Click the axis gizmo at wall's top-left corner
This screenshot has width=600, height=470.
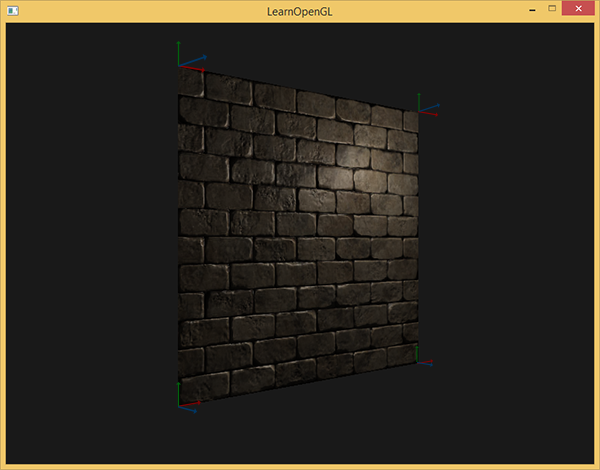[186, 60]
